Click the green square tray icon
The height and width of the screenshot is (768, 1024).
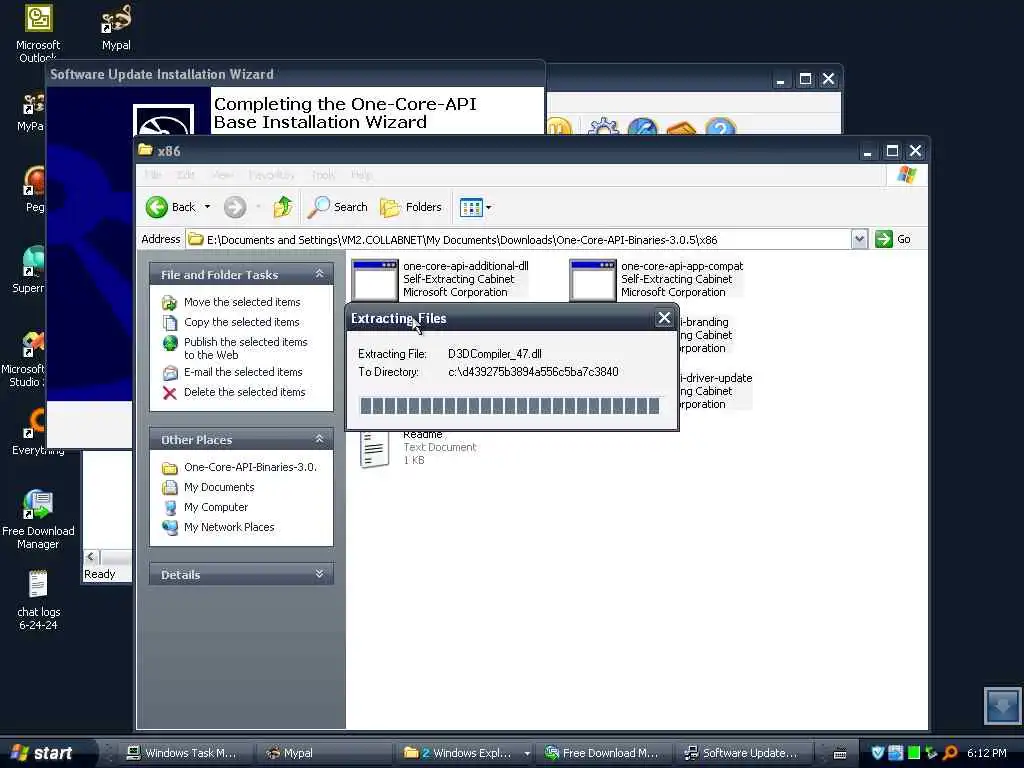[x=914, y=753]
